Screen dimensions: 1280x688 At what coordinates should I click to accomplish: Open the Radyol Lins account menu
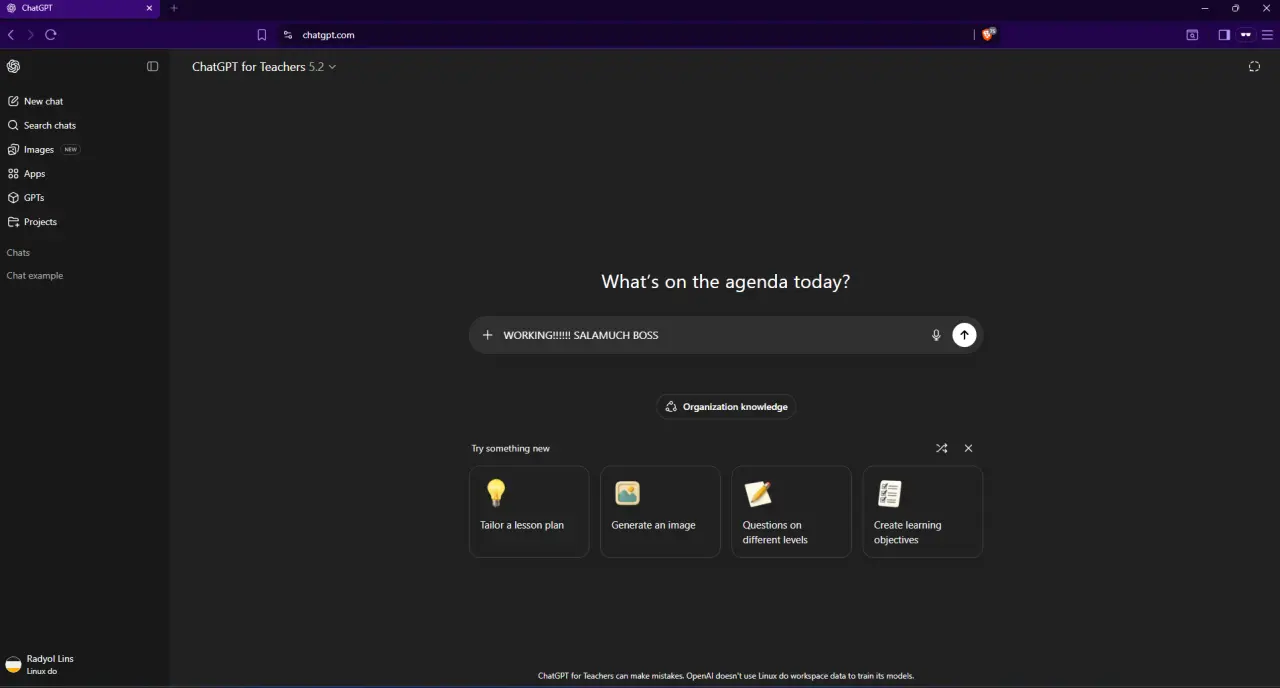click(84, 664)
